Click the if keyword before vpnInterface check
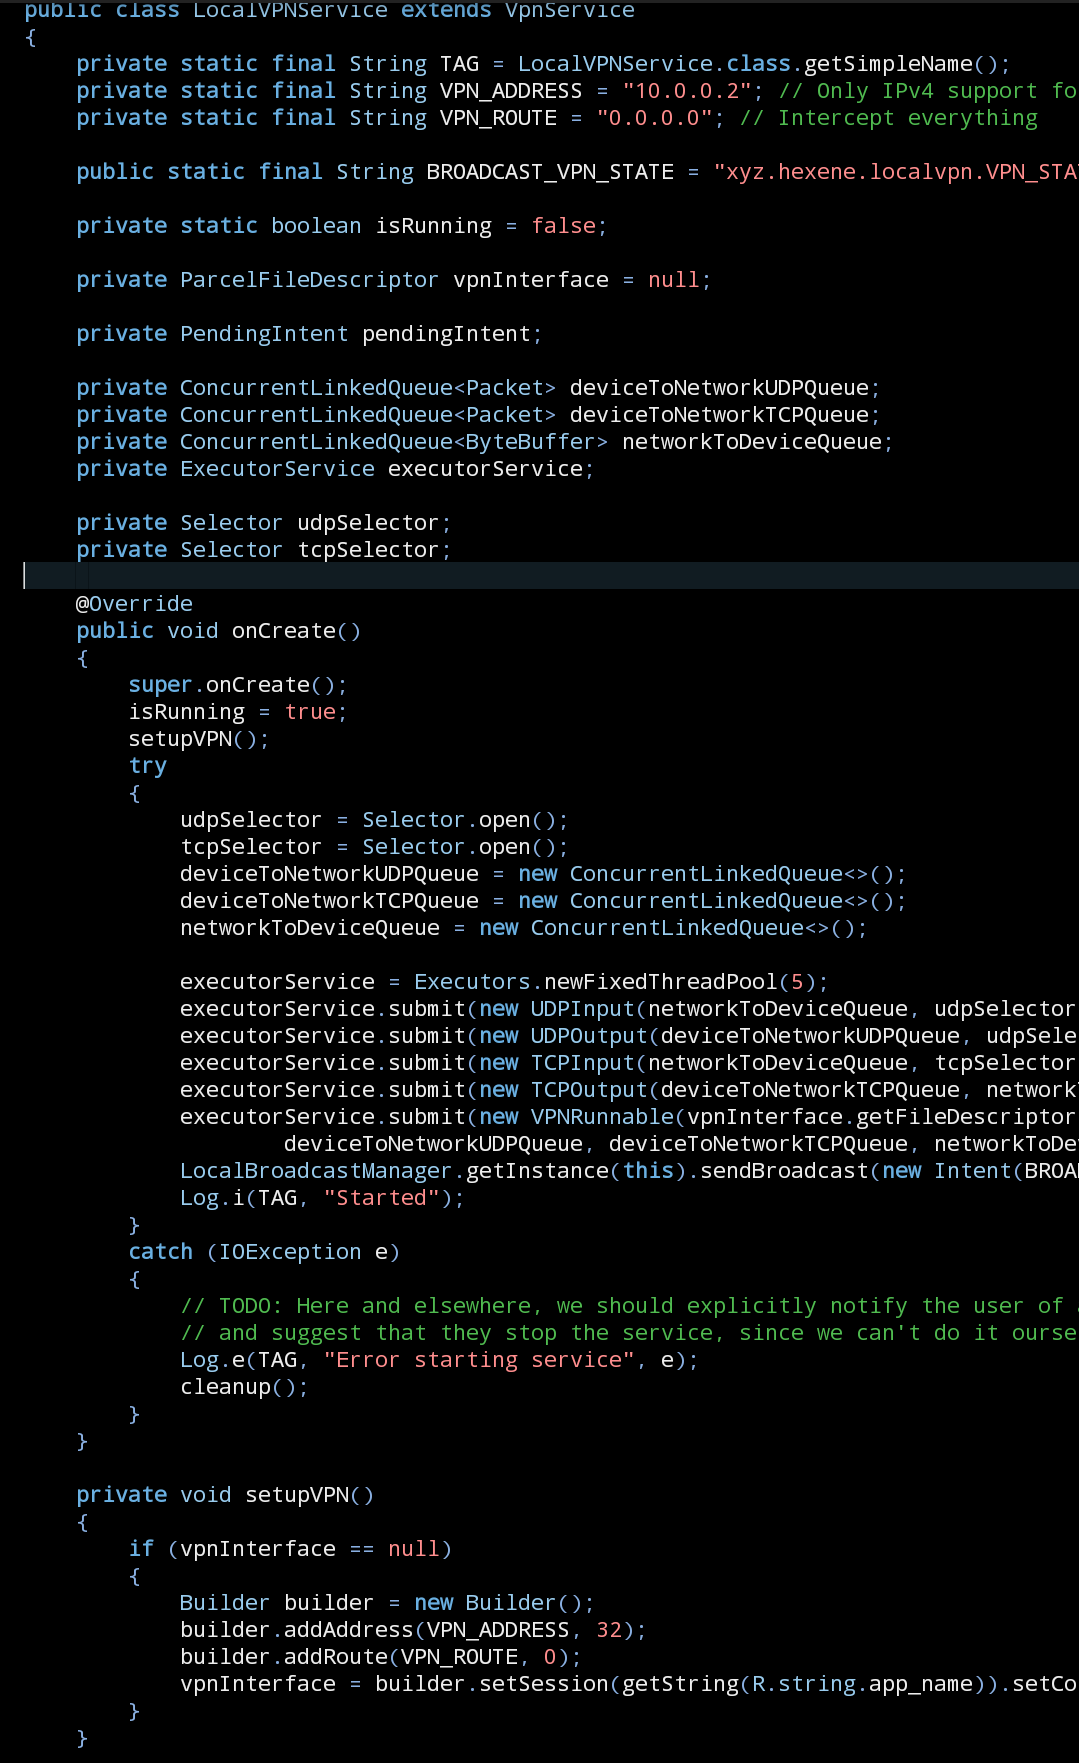1079x1763 pixels. tap(141, 1549)
